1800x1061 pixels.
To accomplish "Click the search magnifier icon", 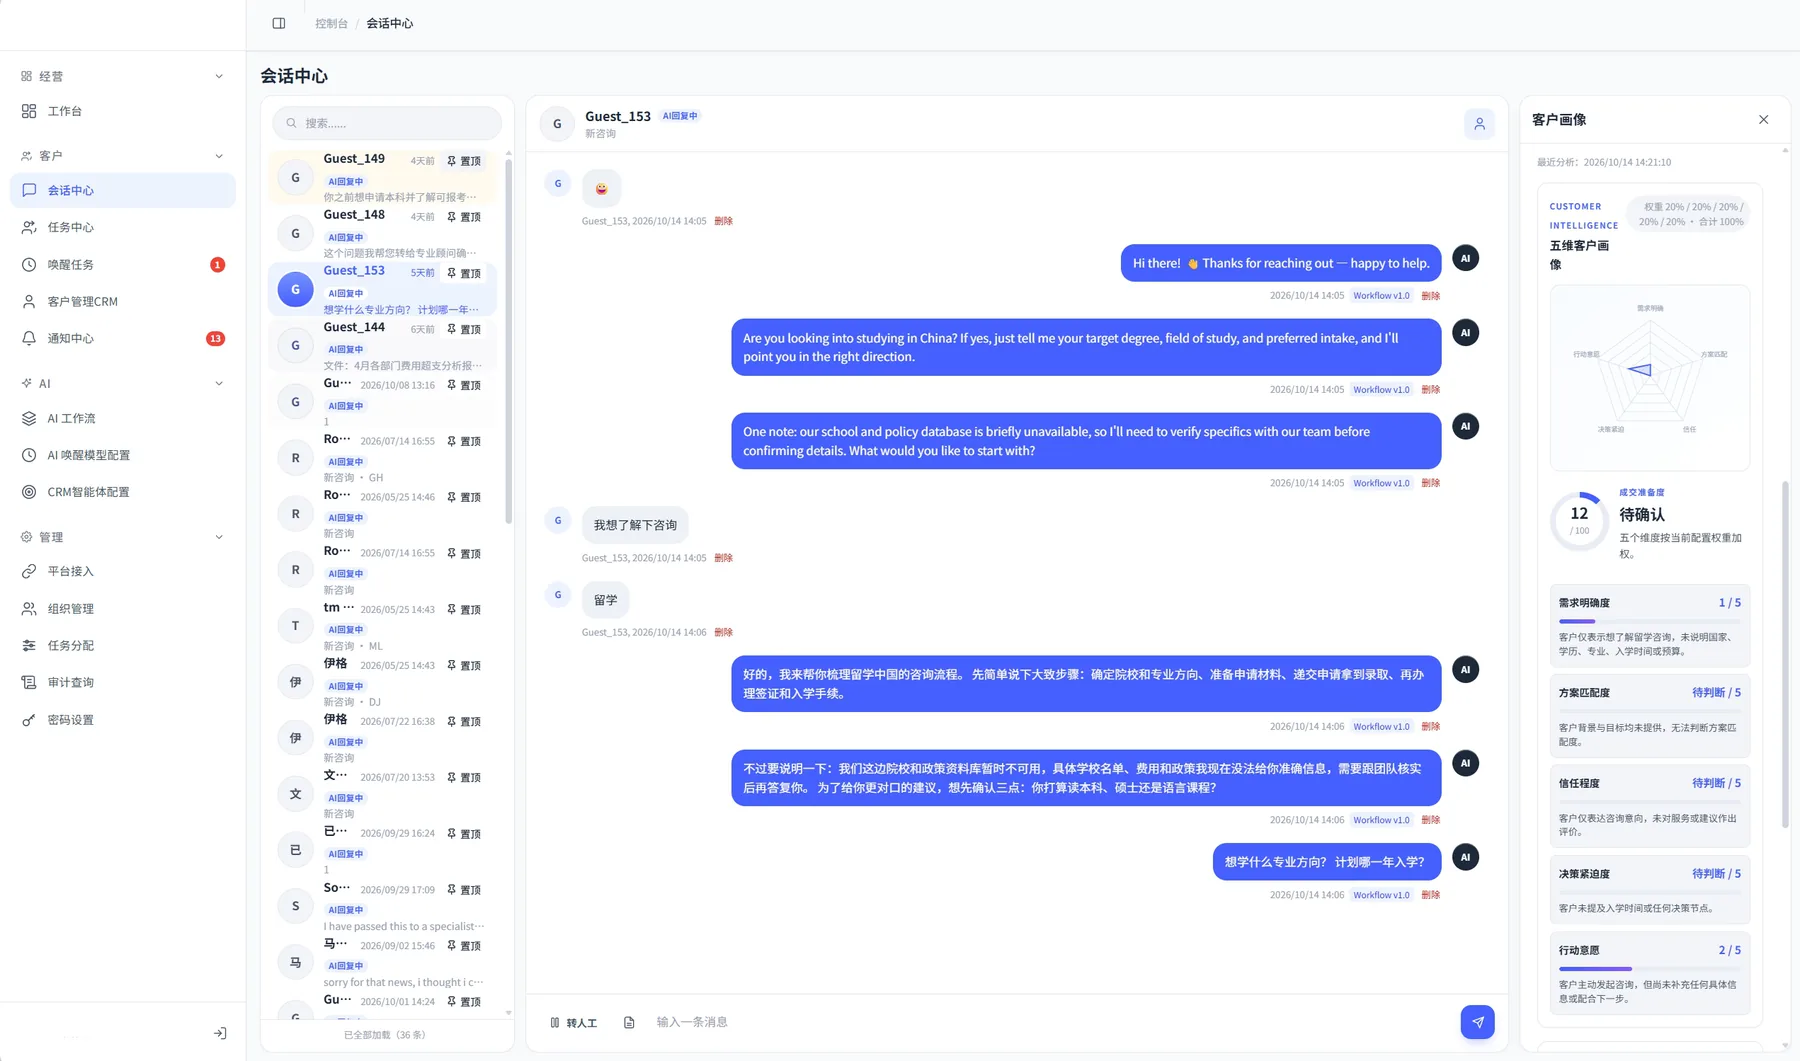I will click(292, 123).
